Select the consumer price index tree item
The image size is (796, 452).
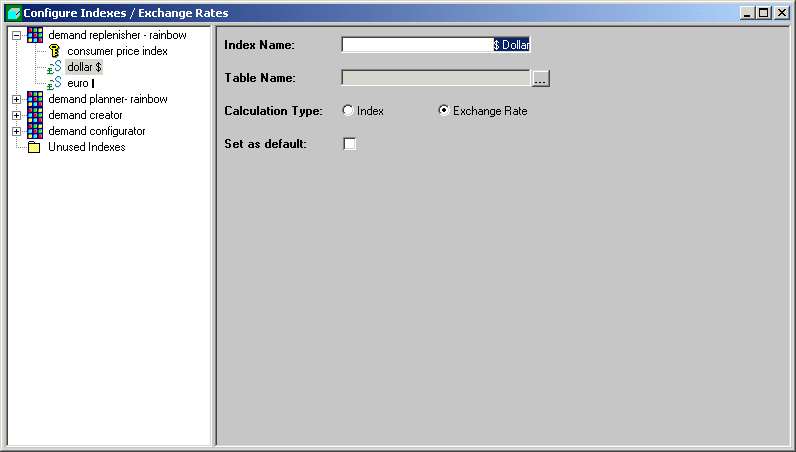(117, 51)
